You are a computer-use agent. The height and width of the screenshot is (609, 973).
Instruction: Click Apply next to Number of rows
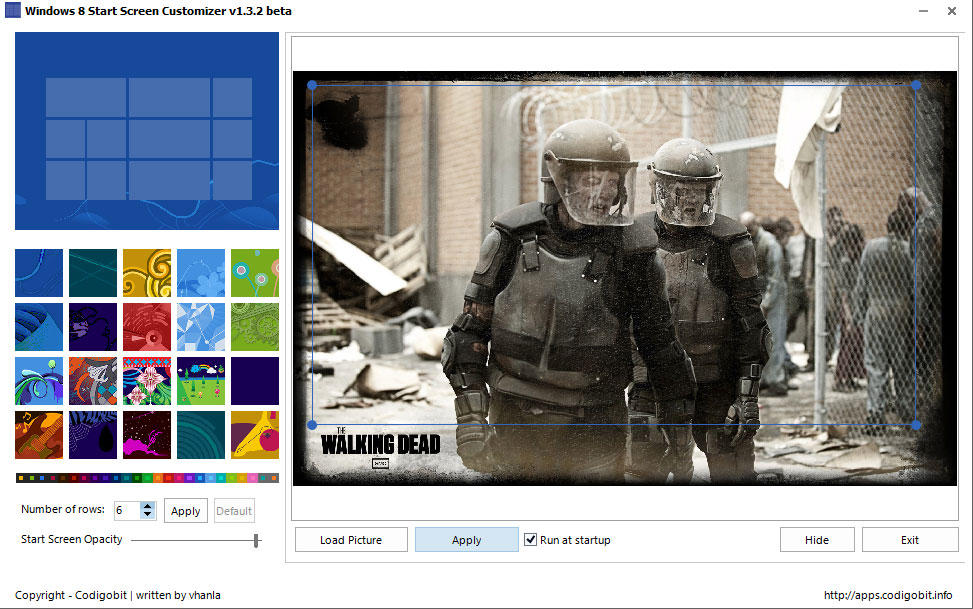click(x=186, y=511)
